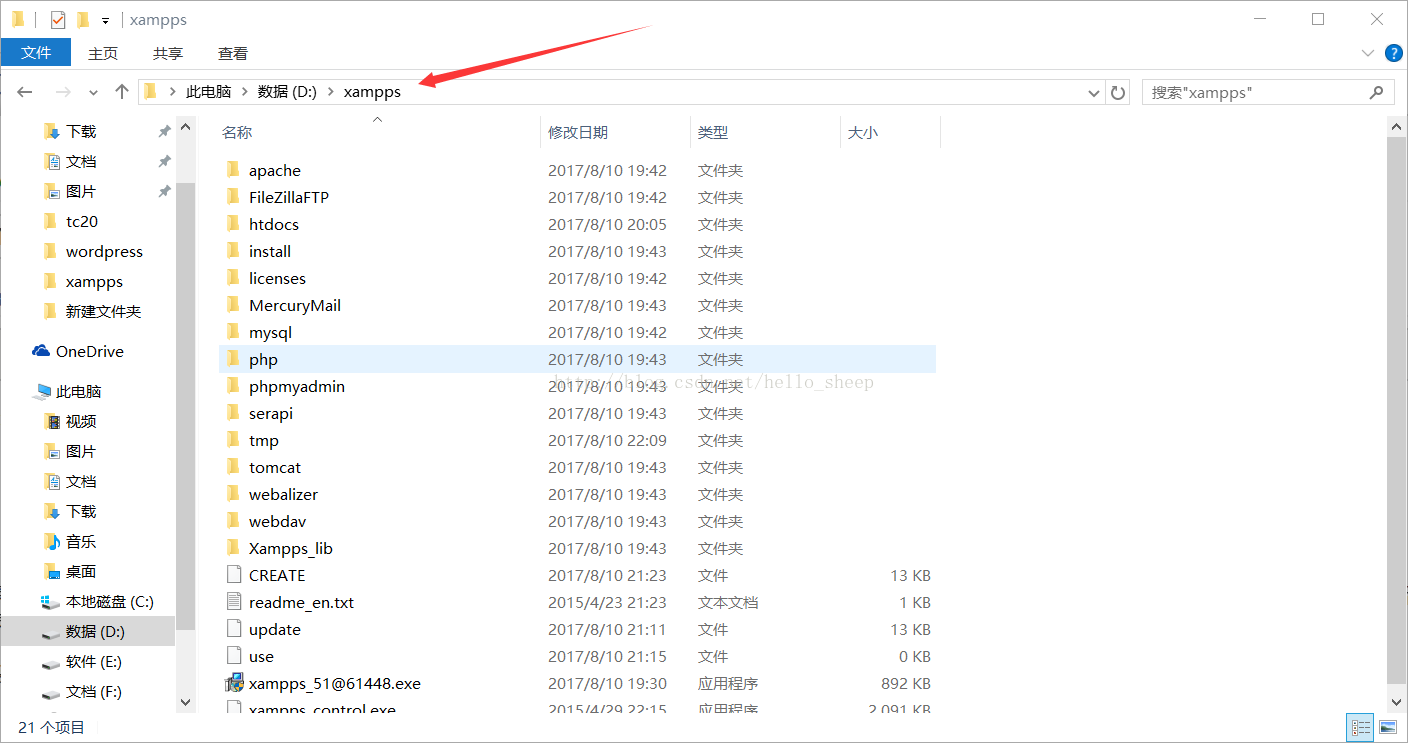Open the 文件 menu tab
The image size is (1408, 743).
(x=36, y=53)
